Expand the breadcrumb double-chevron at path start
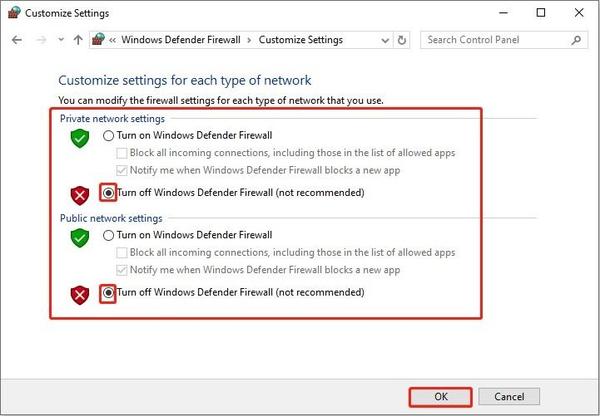Screen dimensions: 600x416 [x=113, y=40]
